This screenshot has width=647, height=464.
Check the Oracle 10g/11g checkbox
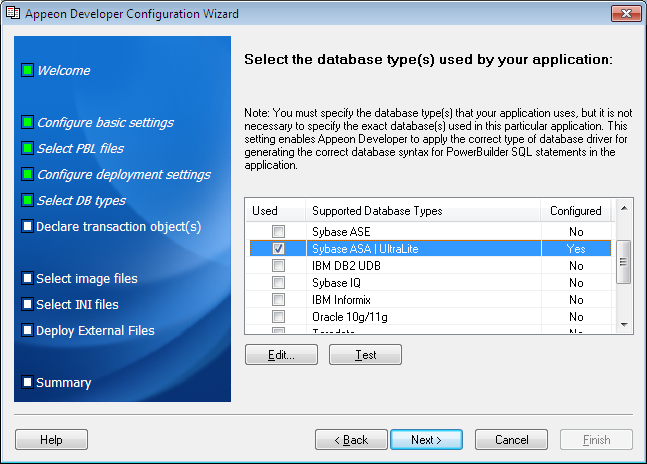tap(279, 316)
